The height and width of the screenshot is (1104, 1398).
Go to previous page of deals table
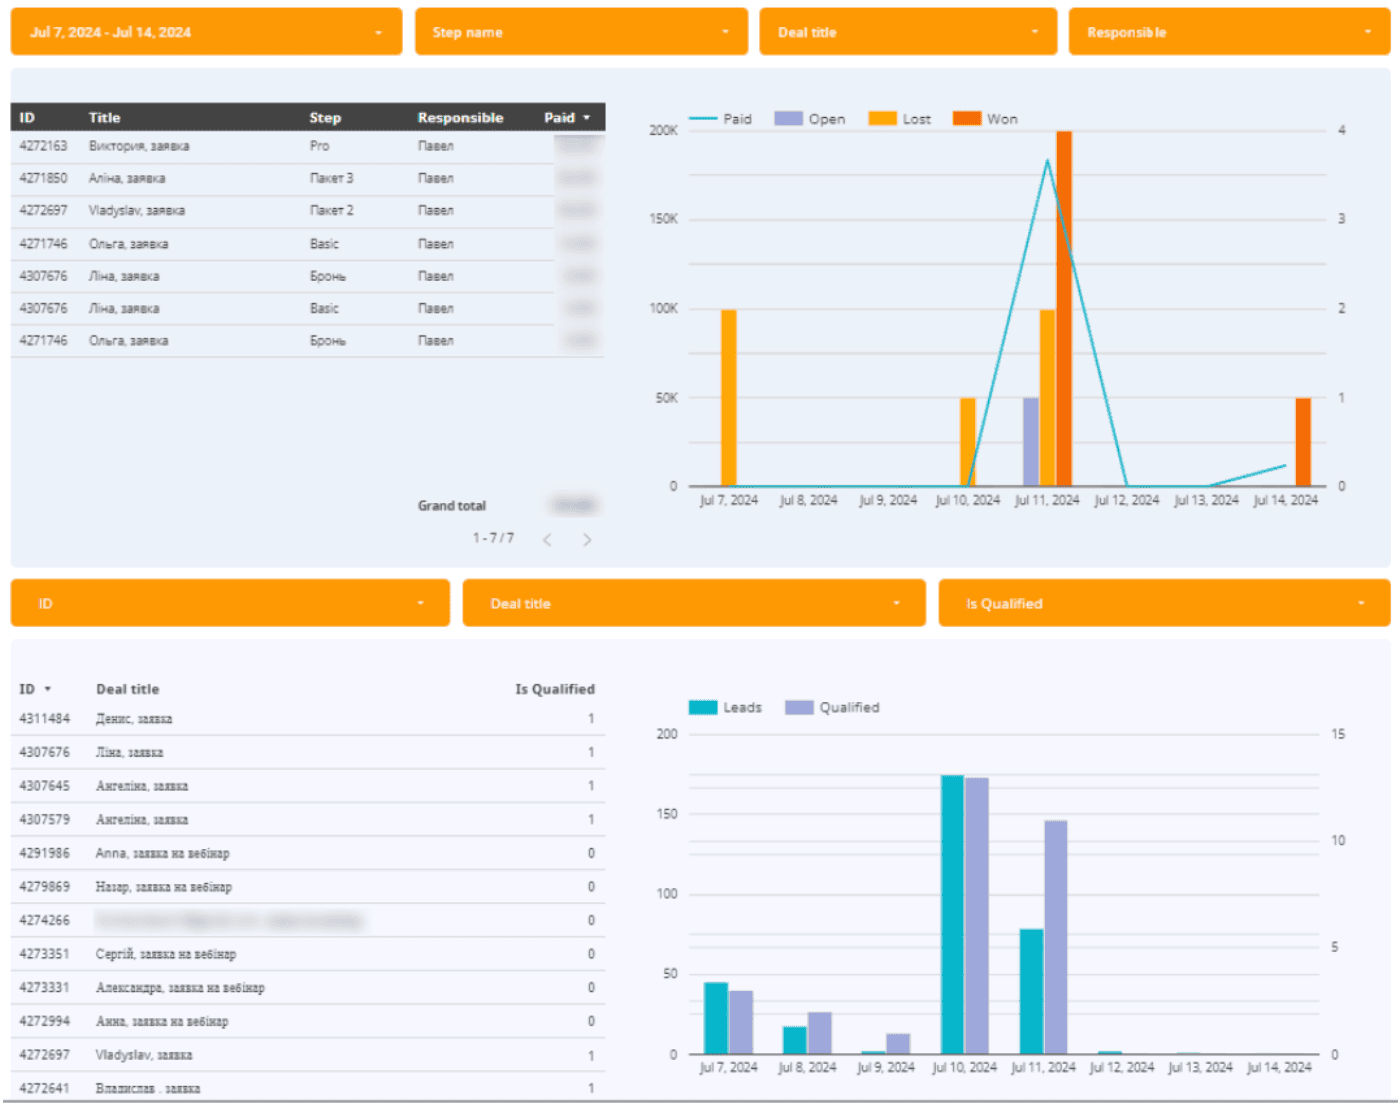[x=547, y=540]
